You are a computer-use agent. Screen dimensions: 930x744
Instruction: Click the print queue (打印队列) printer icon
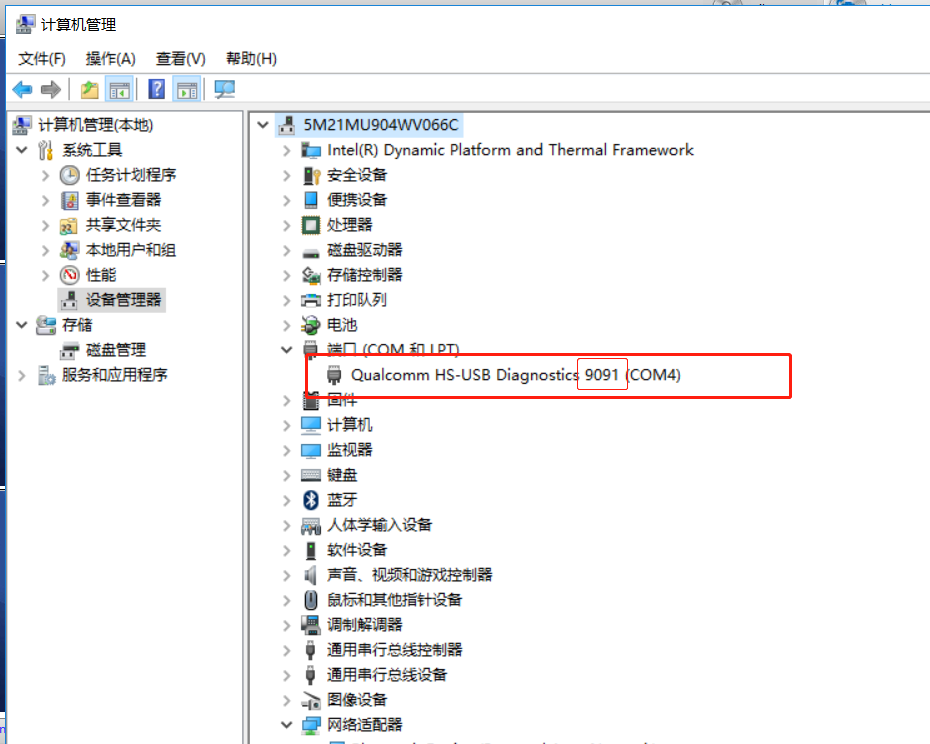point(311,300)
